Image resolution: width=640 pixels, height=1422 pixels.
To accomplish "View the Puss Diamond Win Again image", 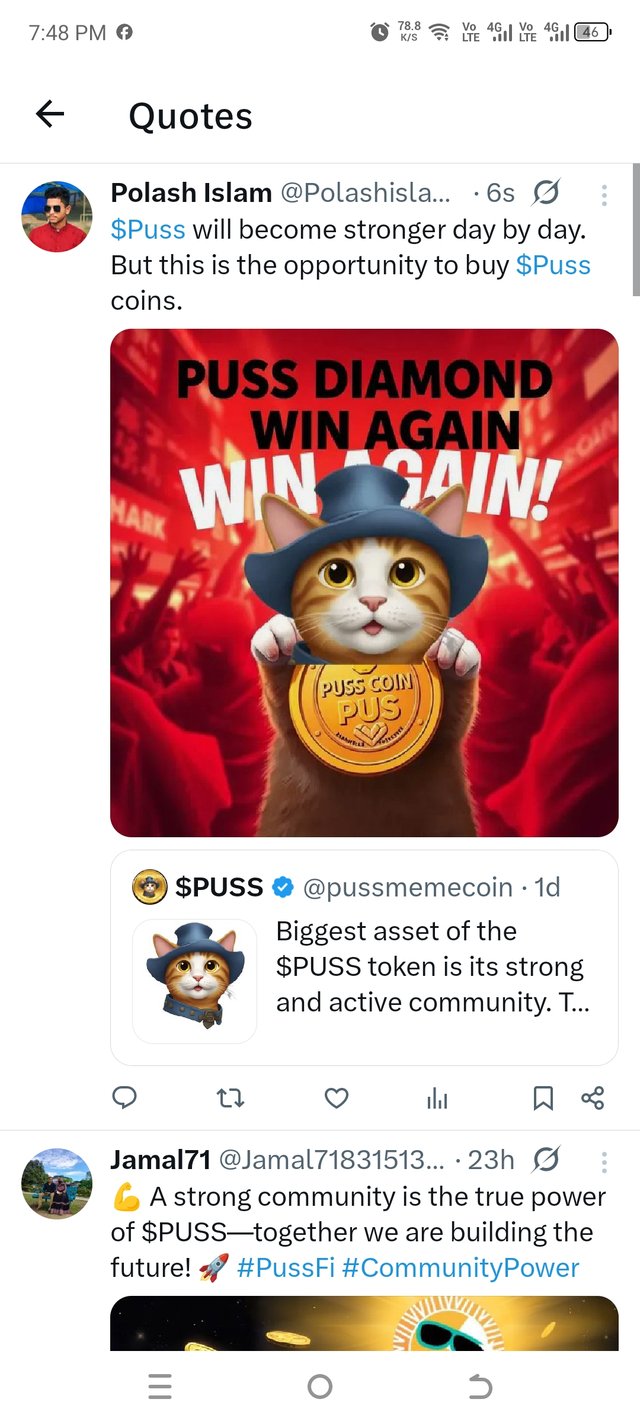I will tap(364, 583).
